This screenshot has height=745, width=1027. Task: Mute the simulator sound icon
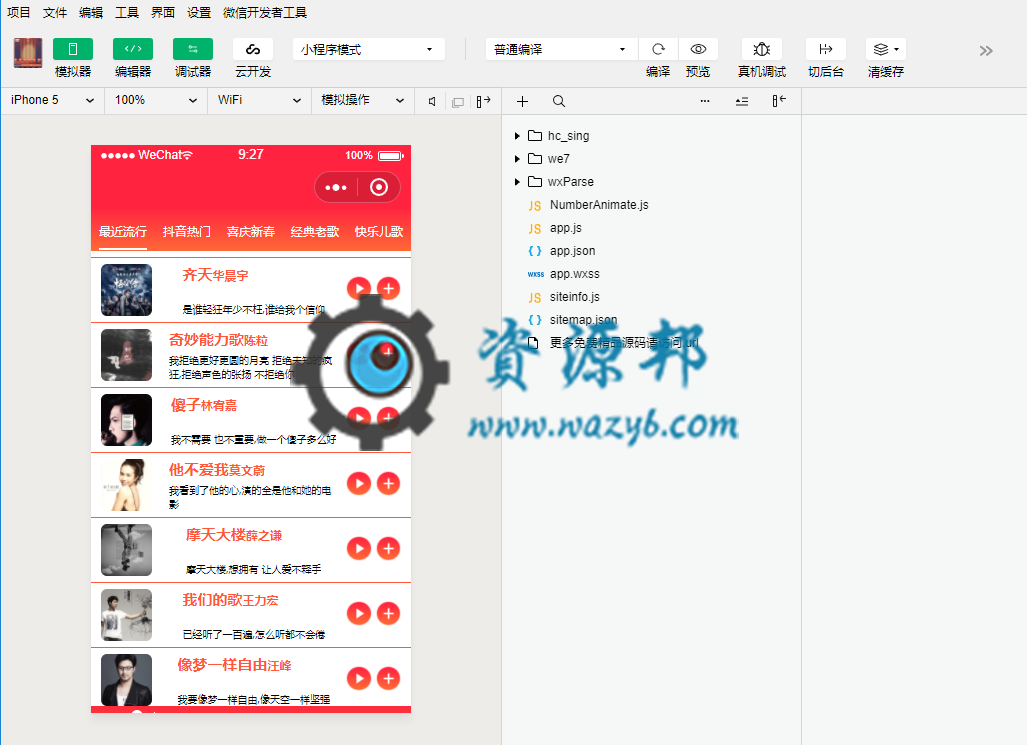click(x=432, y=102)
